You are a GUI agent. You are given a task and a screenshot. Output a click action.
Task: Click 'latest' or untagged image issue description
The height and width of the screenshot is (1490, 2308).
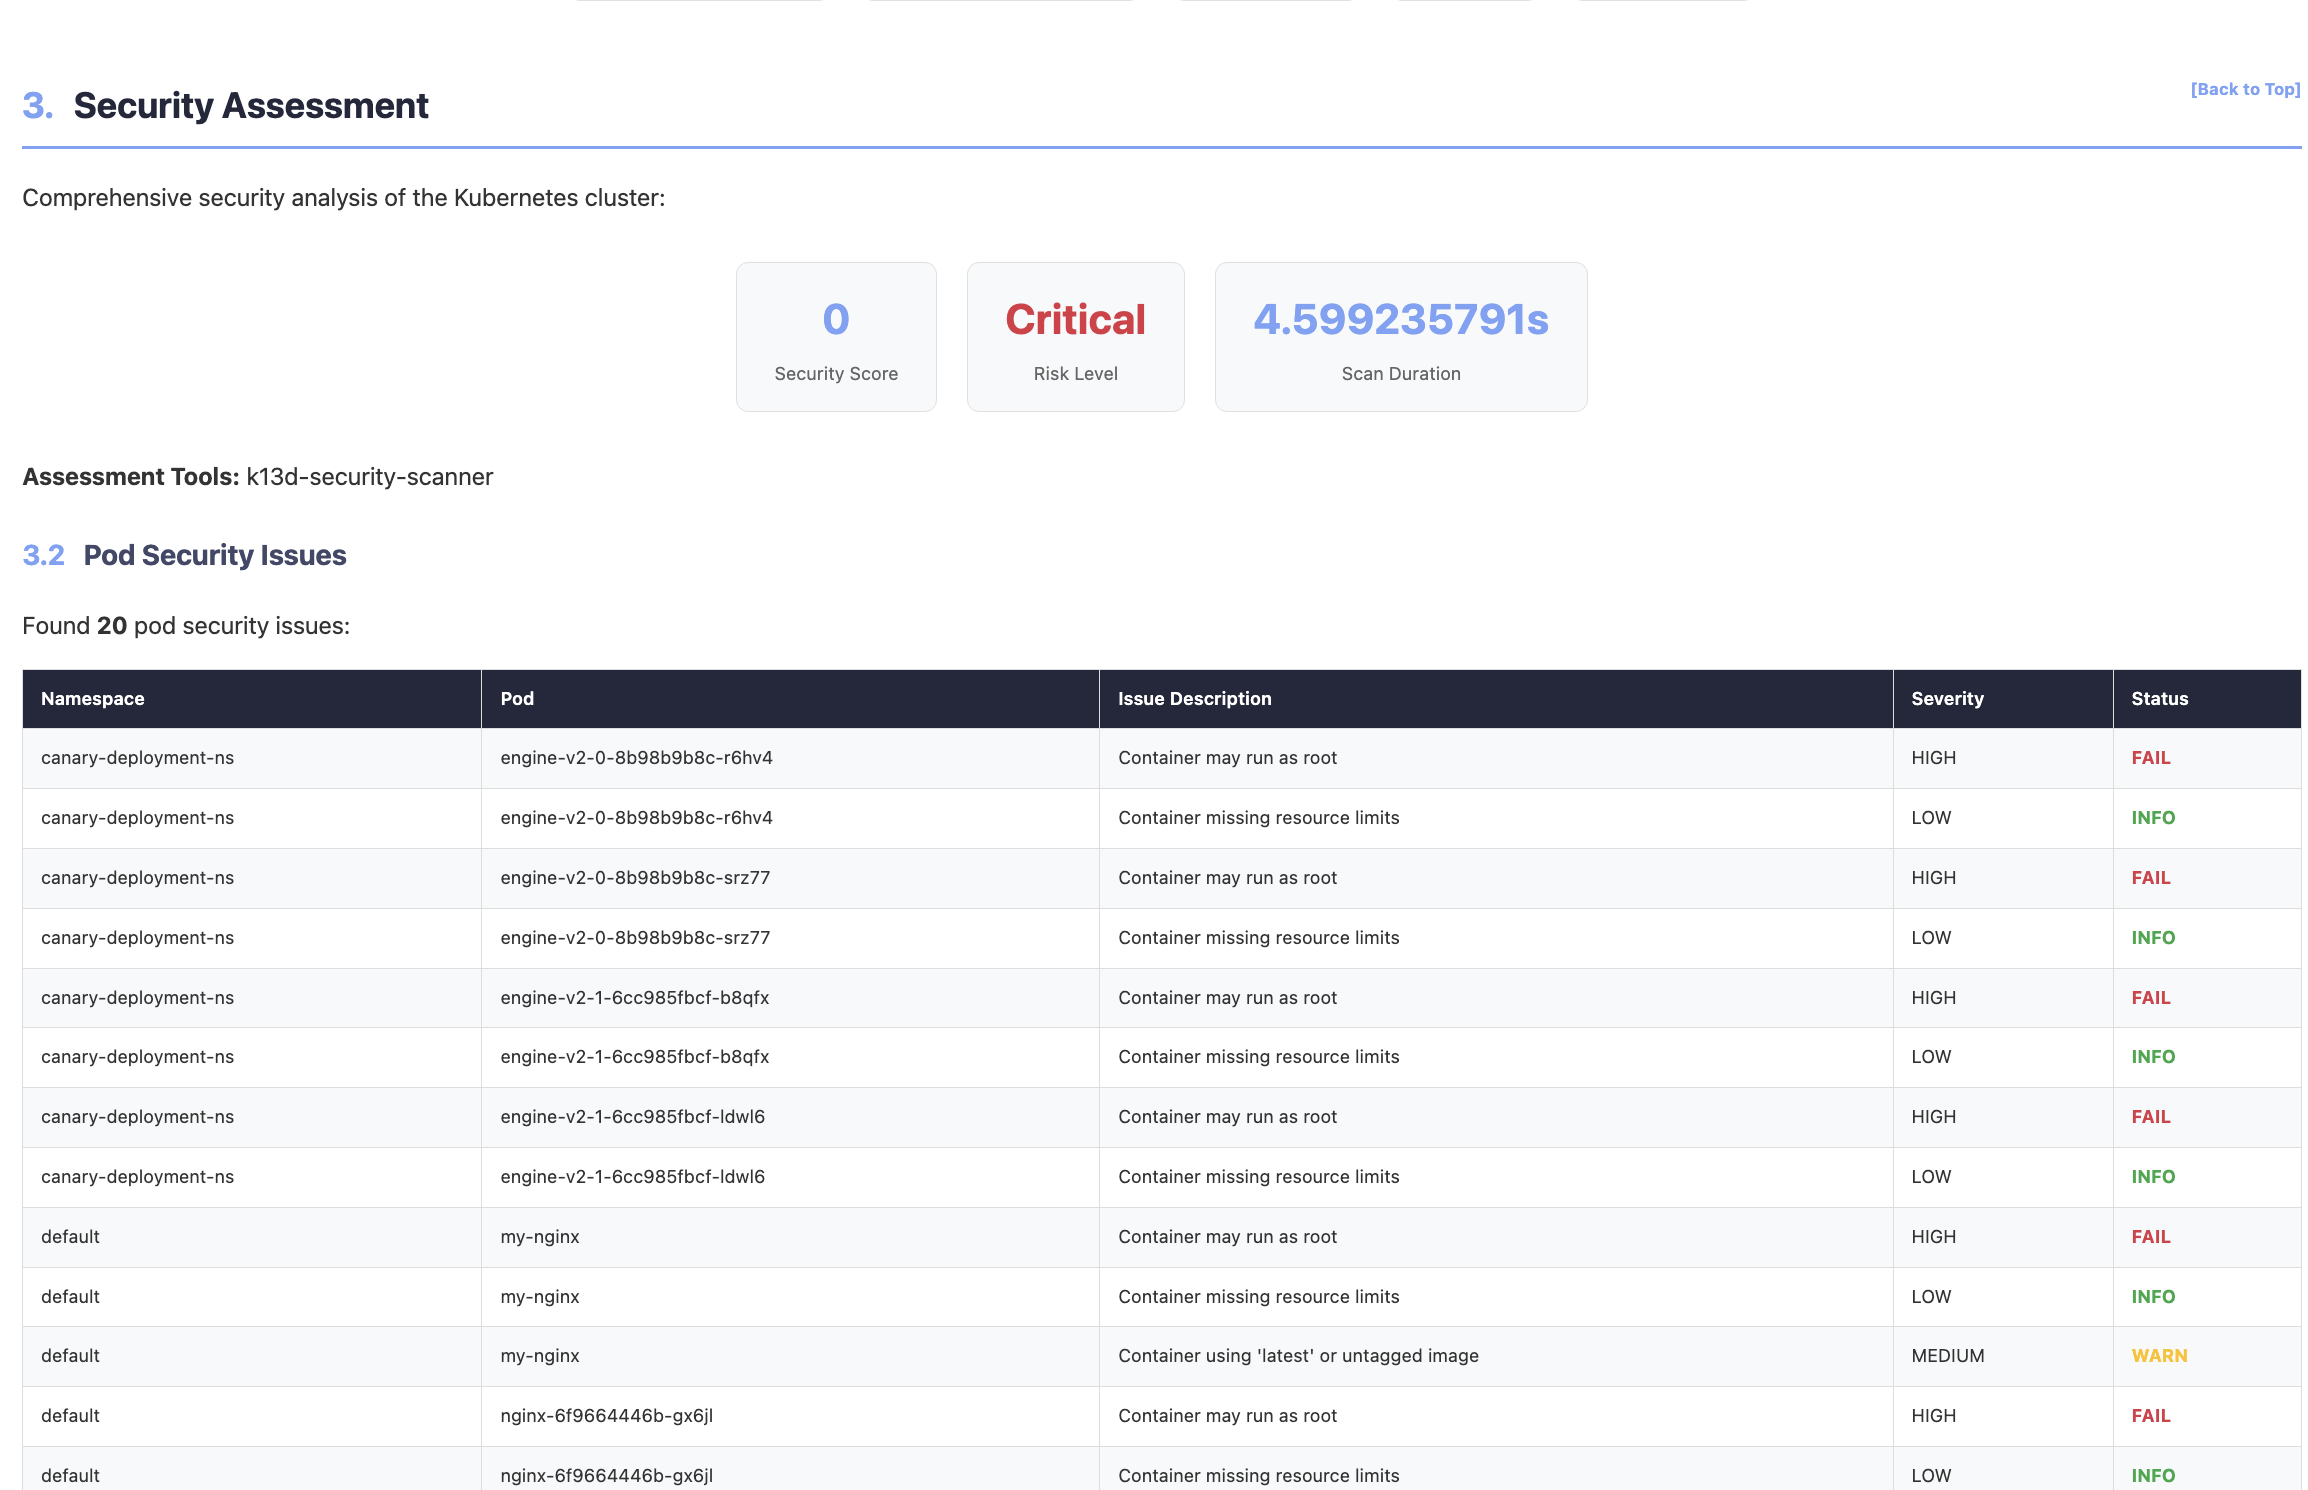[x=1297, y=1356]
